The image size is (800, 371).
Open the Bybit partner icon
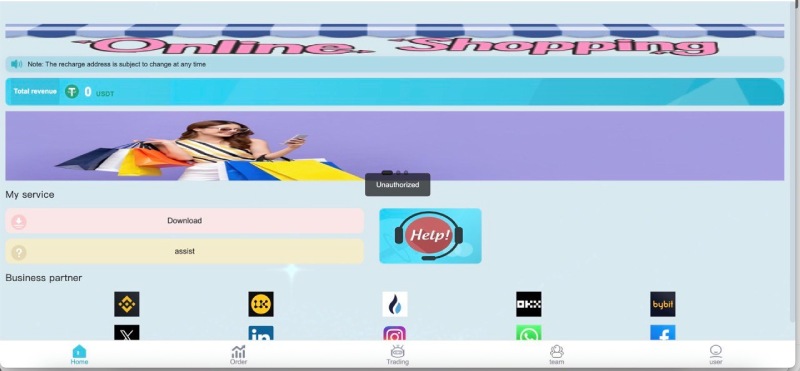point(663,304)
